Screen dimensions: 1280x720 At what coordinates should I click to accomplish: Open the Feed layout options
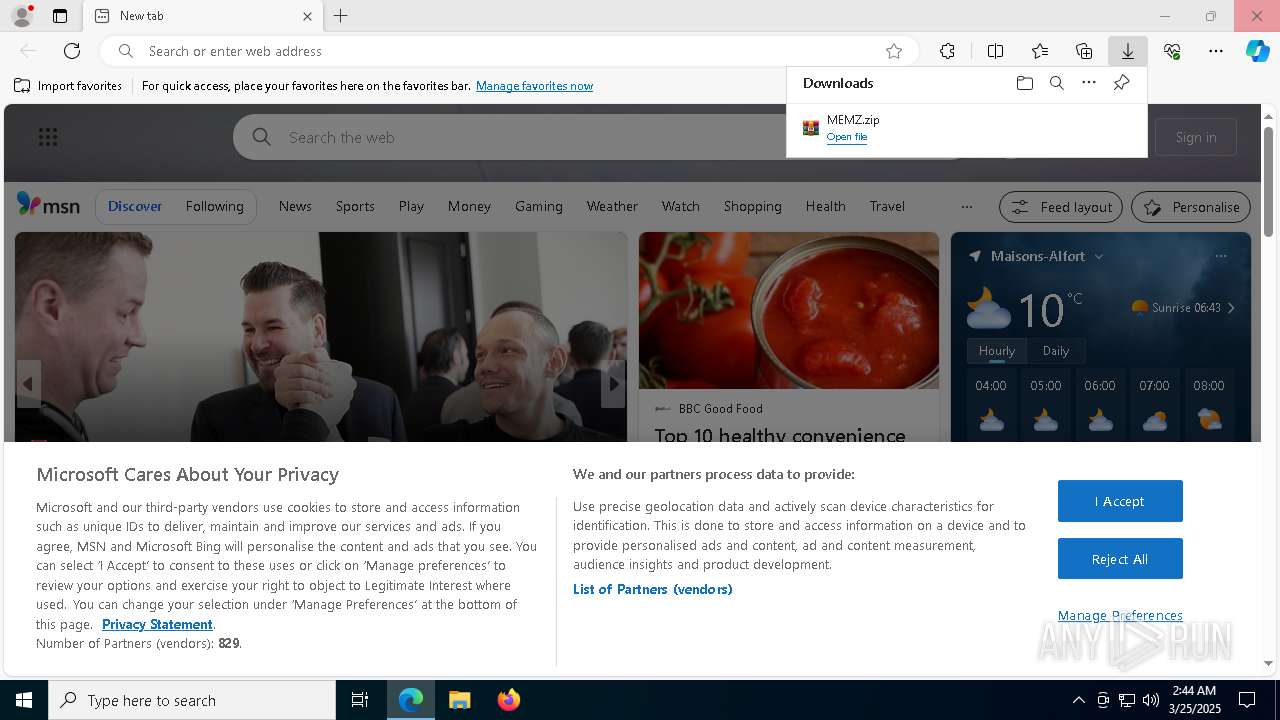(x=1061, y=207)
